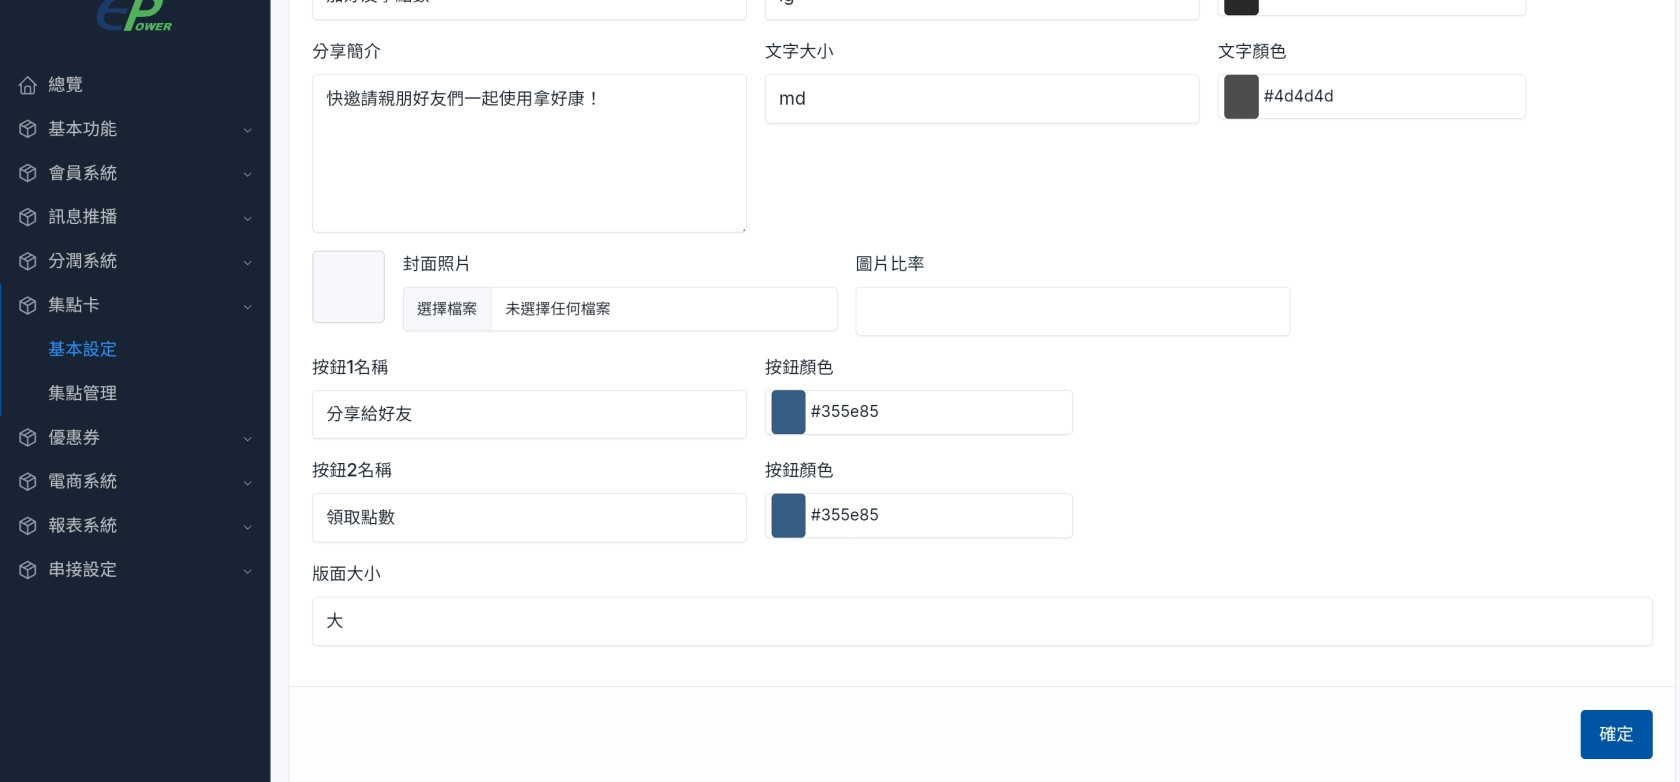Viewport: 1680px width, 782px height.
Task: Click the cube icon next to 分潤系統
Action: point(28,261)
